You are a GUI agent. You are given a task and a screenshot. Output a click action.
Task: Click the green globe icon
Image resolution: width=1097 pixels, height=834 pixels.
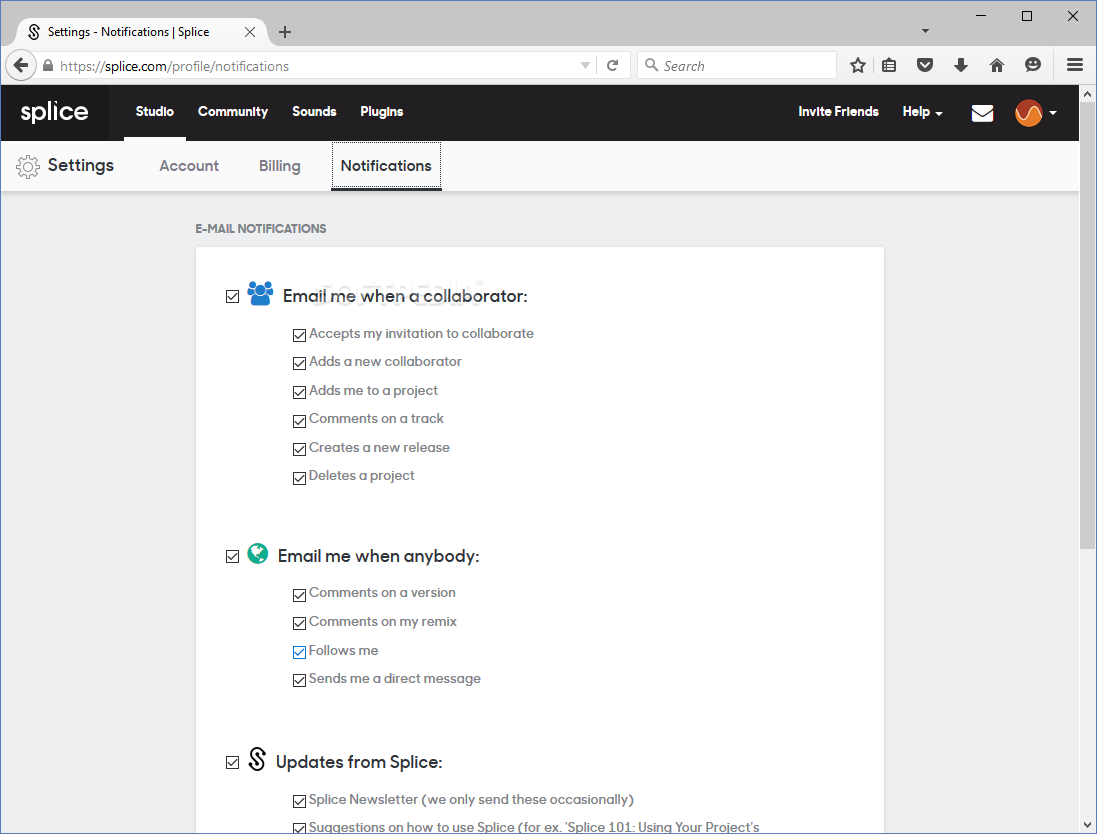coord(257,554)
